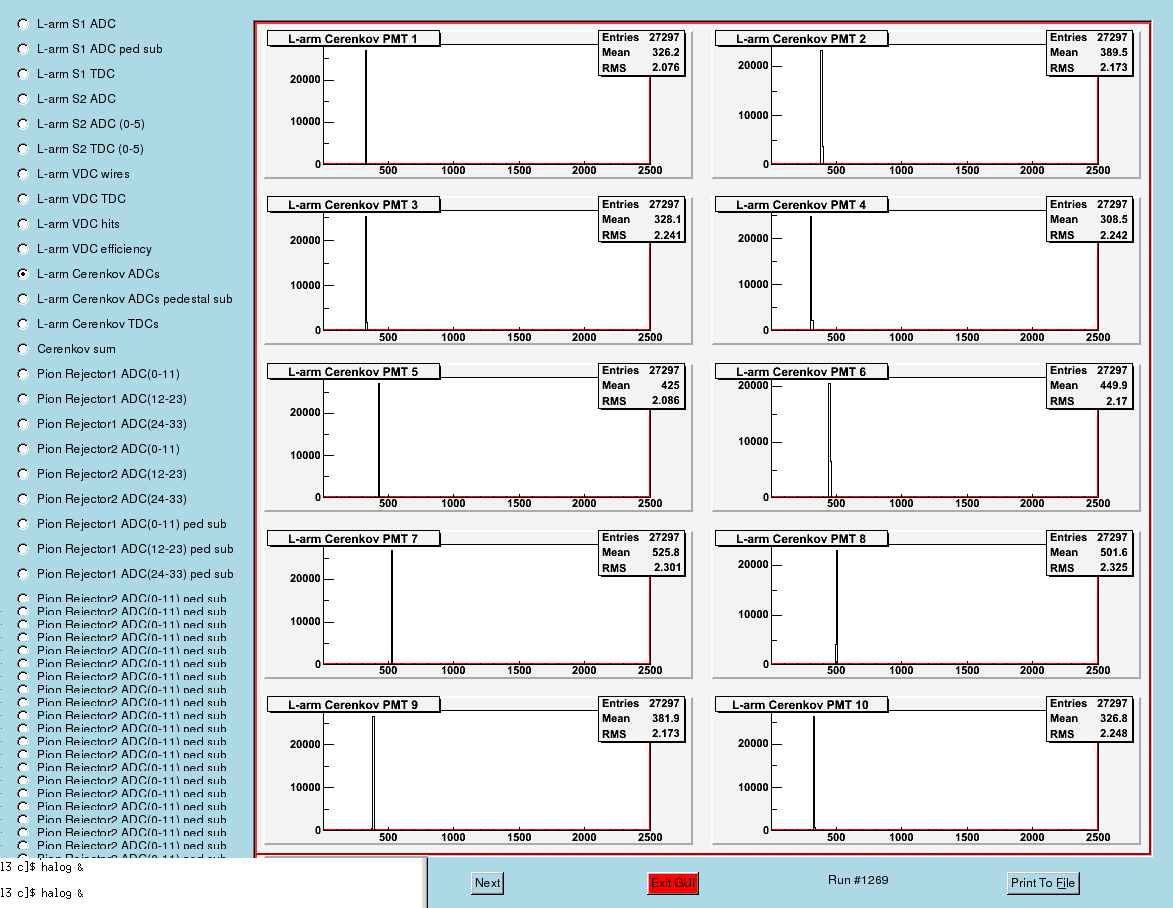Click the PMT 7 stats box with Mean 525.8
The image size is (1173, 908).
[x=641, y=553]
